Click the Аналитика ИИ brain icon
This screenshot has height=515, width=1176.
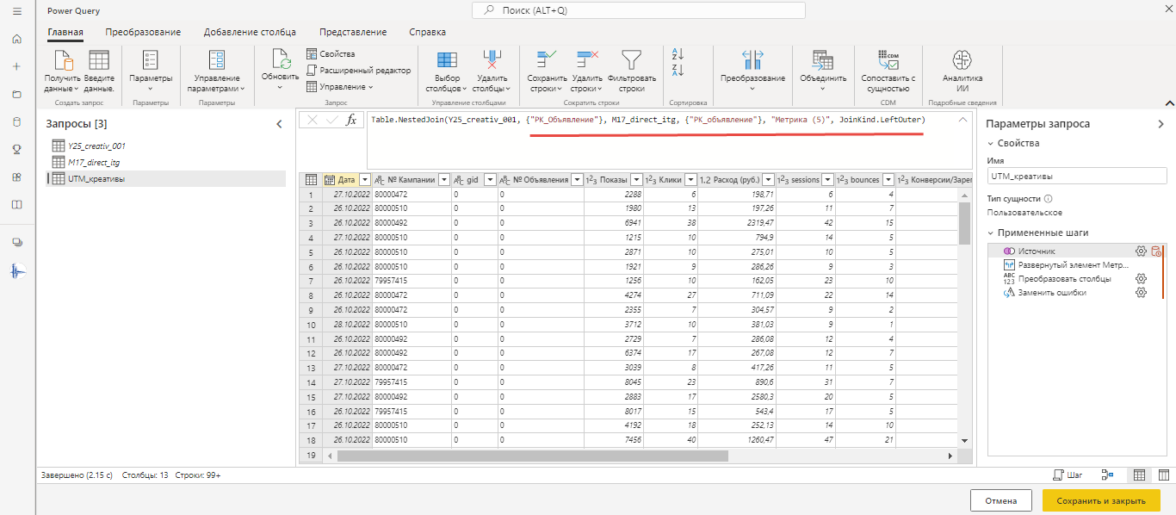[961, 59]
